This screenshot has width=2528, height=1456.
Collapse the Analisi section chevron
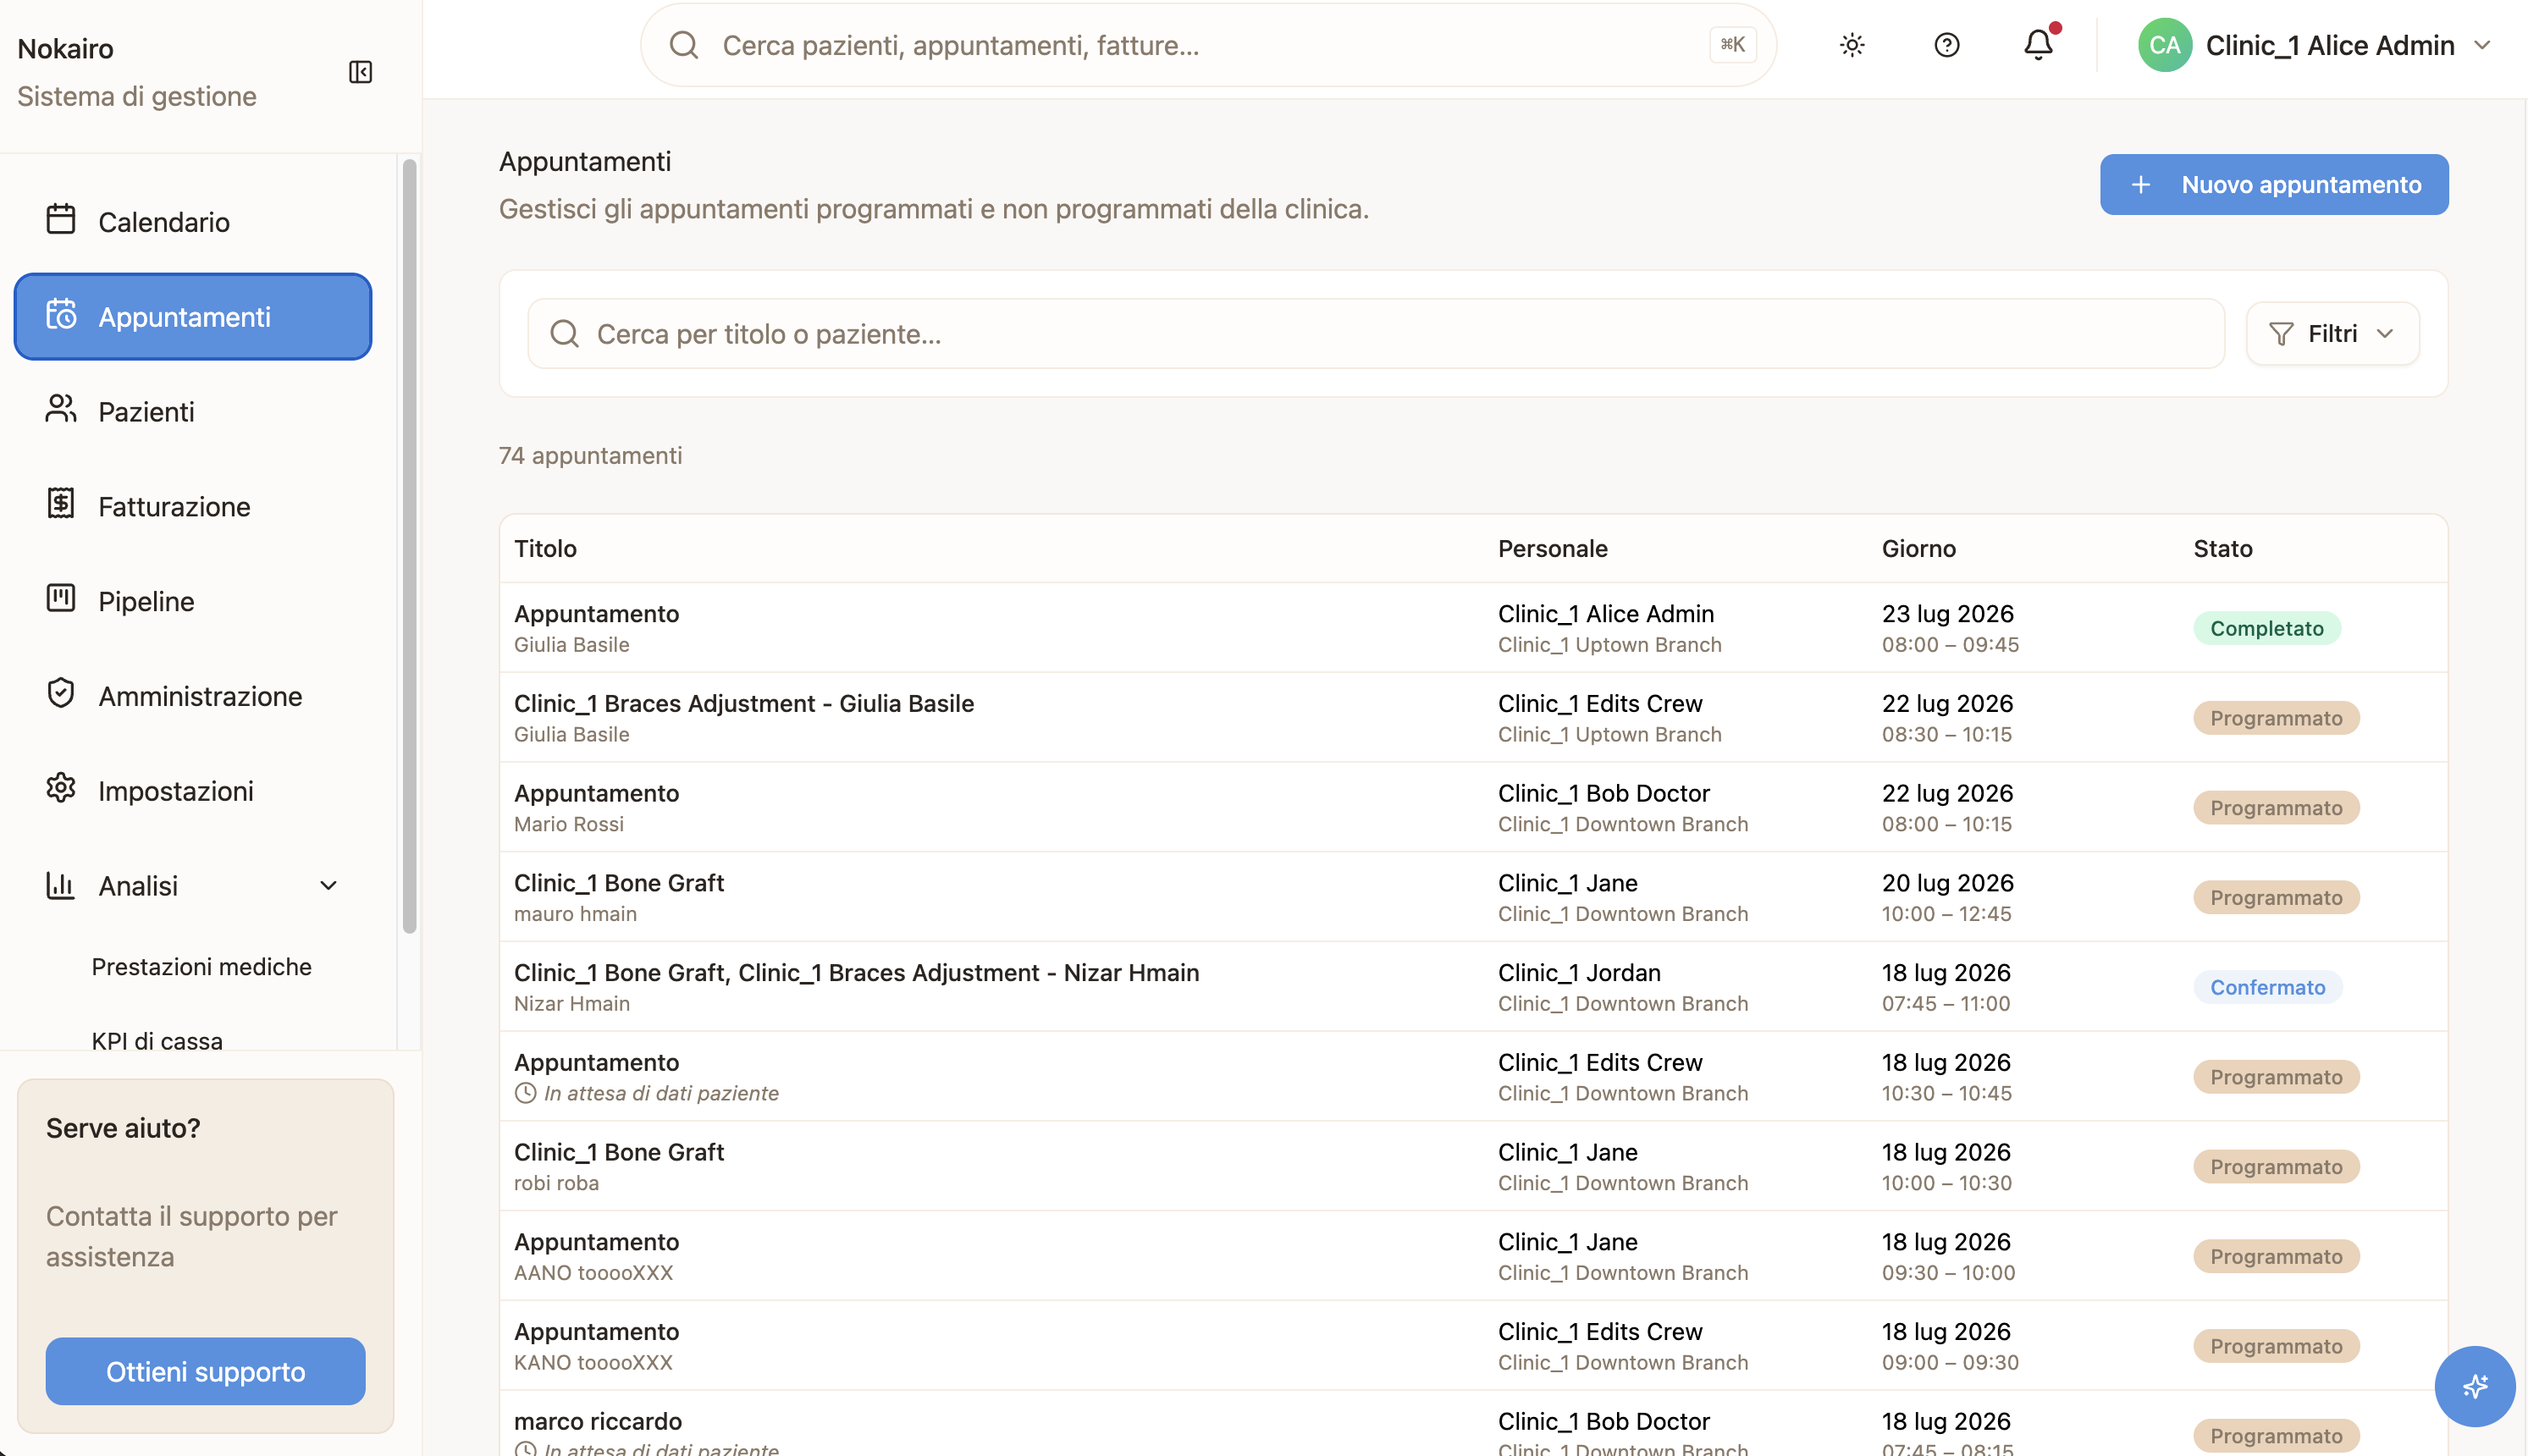tap(328, 886)
